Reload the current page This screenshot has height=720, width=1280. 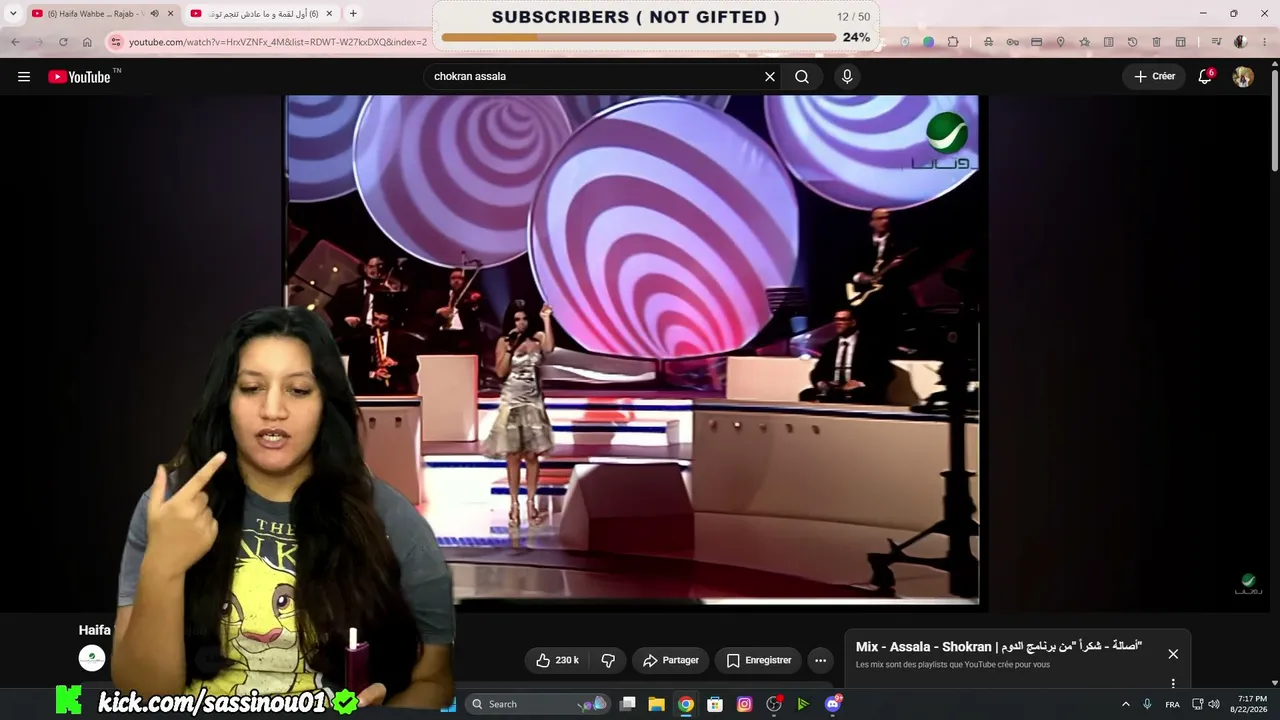[63, 42]
